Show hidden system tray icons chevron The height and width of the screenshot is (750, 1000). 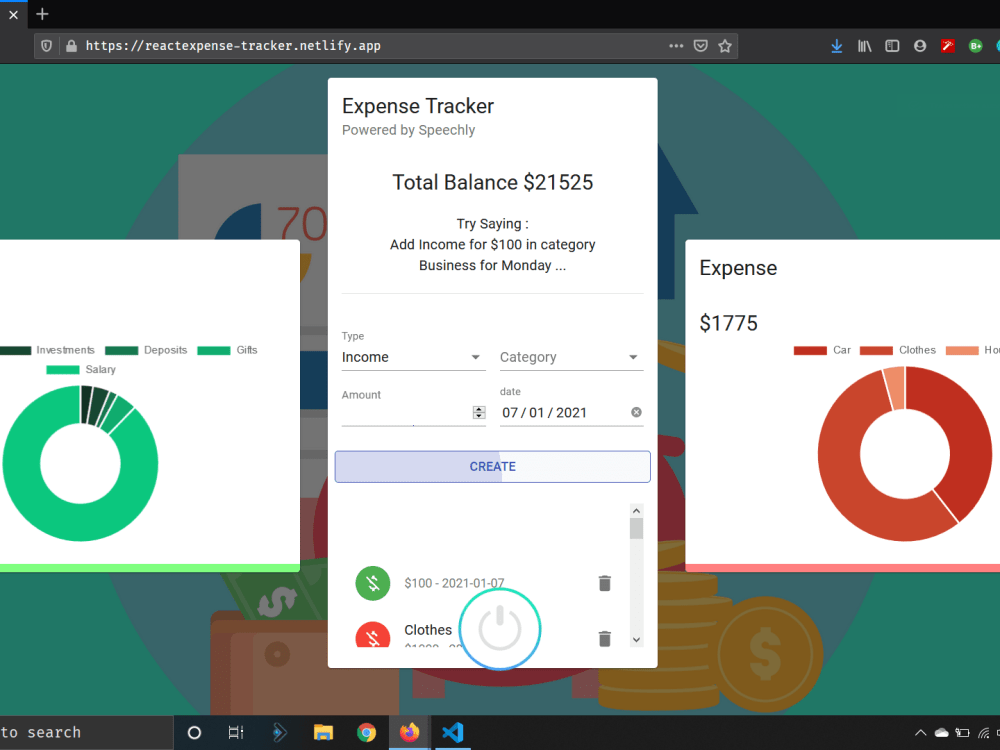click(920, 733)
